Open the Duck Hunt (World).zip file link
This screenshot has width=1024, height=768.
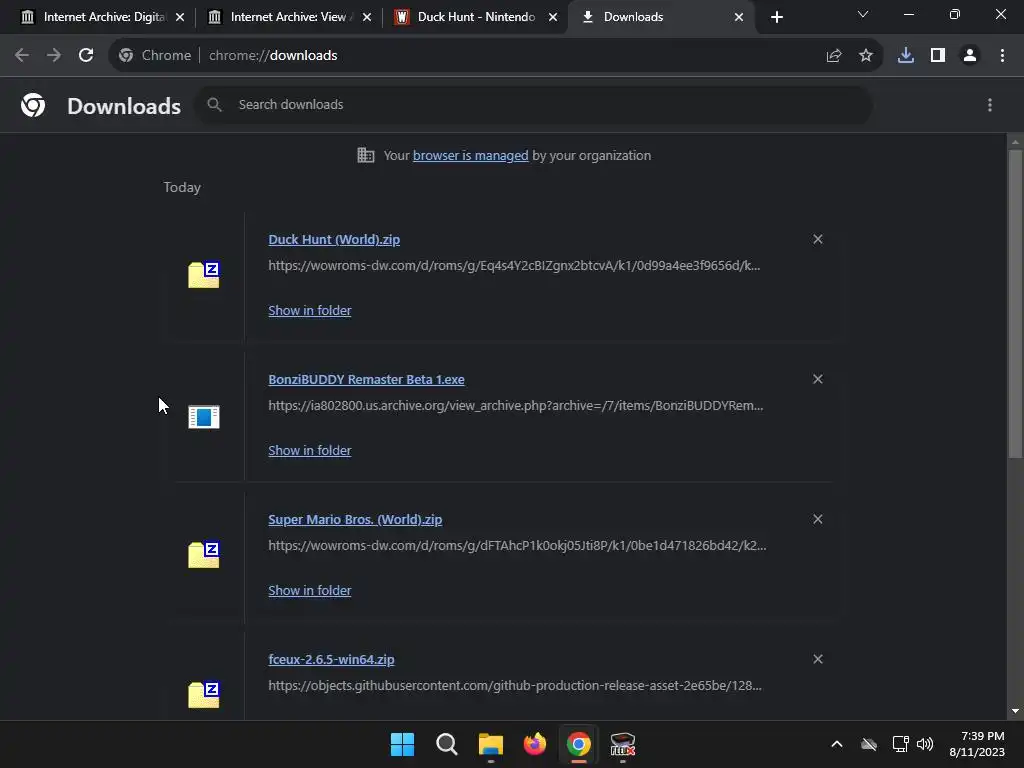(334, 240)
